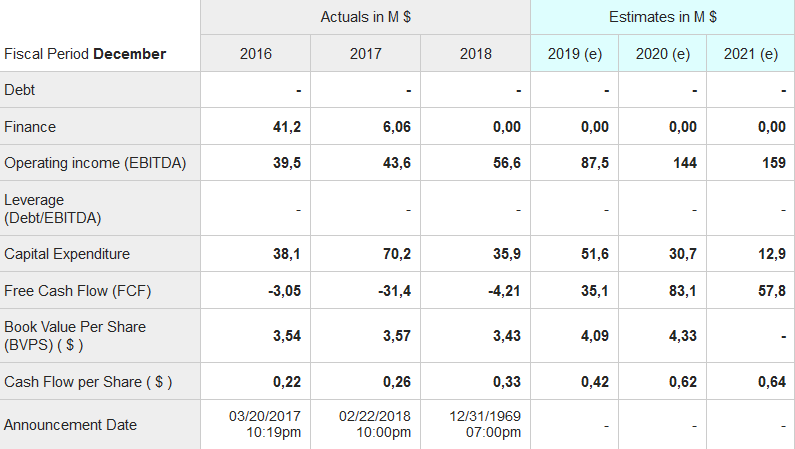The height and width of the screenshot is (449, 795).
Task: Select the 2018 column header
Action: click(476, 54)
